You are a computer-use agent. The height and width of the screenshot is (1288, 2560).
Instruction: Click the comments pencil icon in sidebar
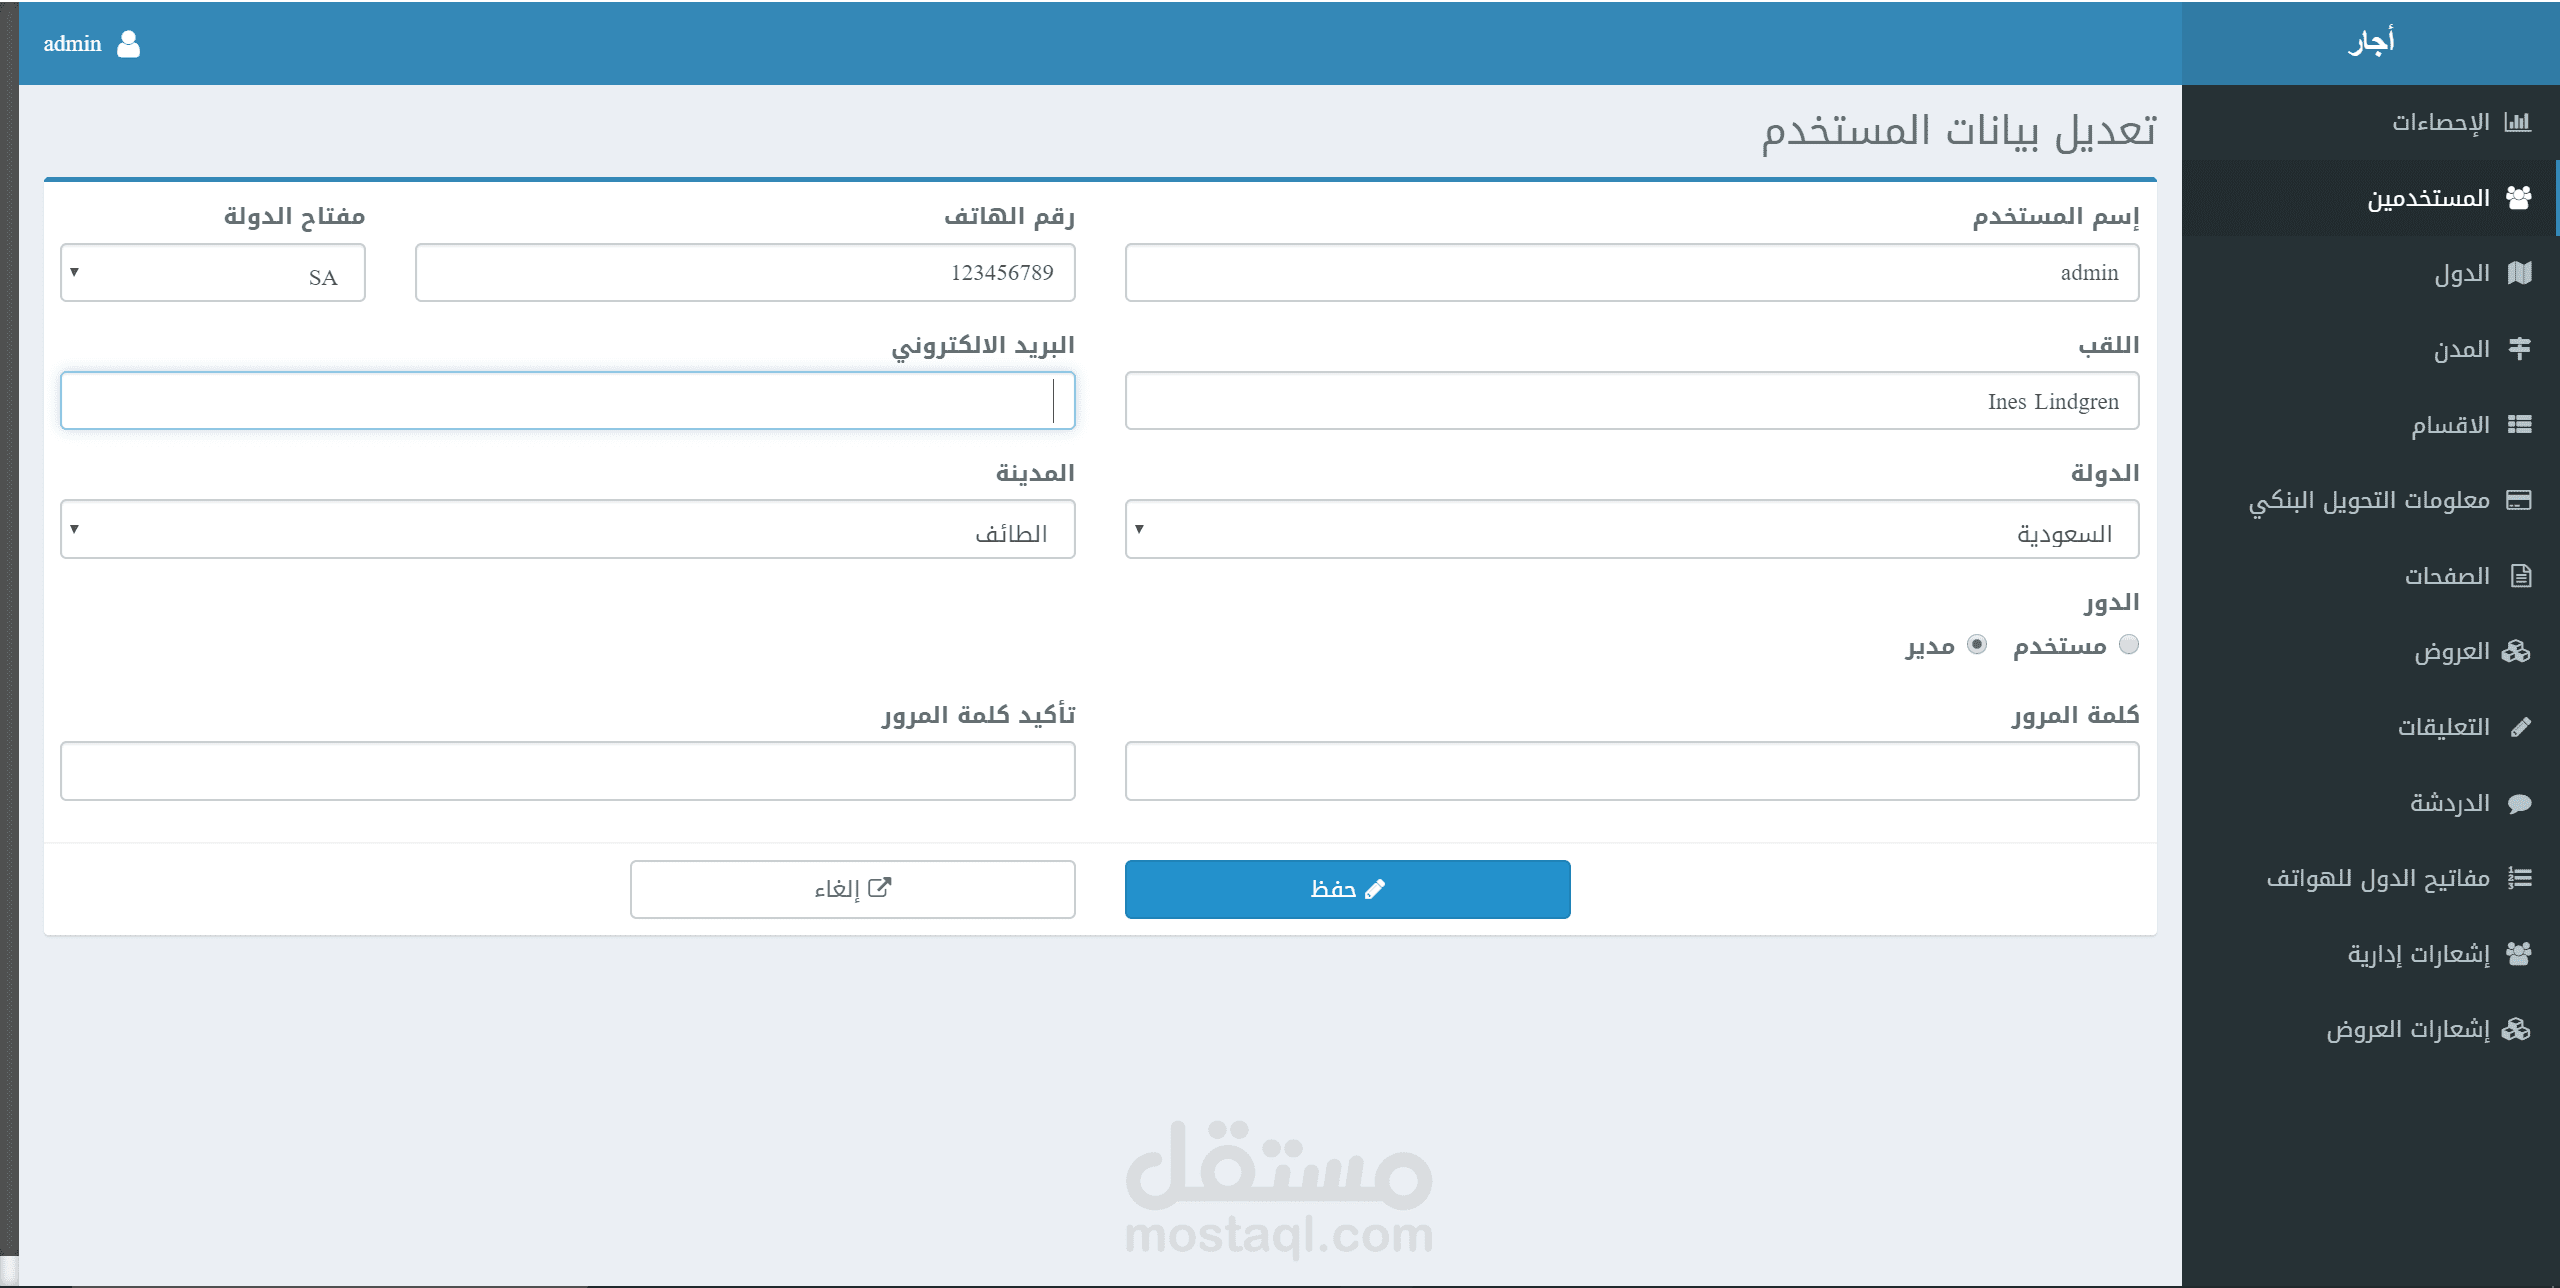point(2520,727)
